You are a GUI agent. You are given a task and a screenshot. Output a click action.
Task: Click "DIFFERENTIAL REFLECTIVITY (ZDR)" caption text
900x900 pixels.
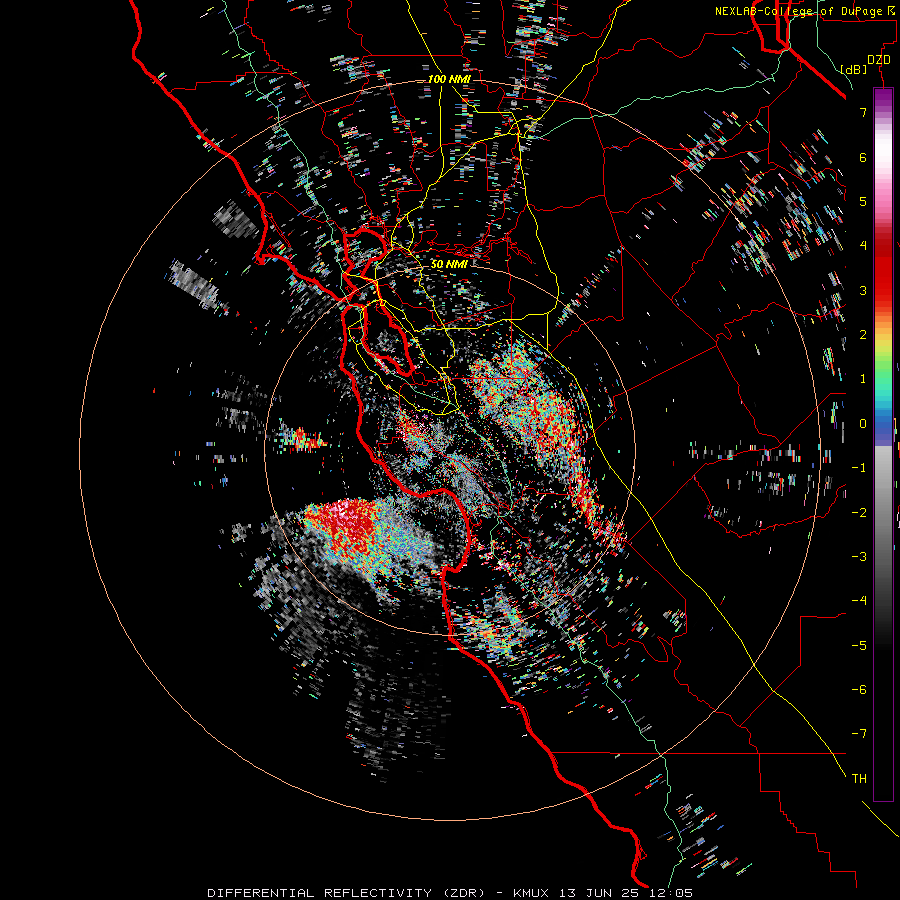[x=346, y=893]
